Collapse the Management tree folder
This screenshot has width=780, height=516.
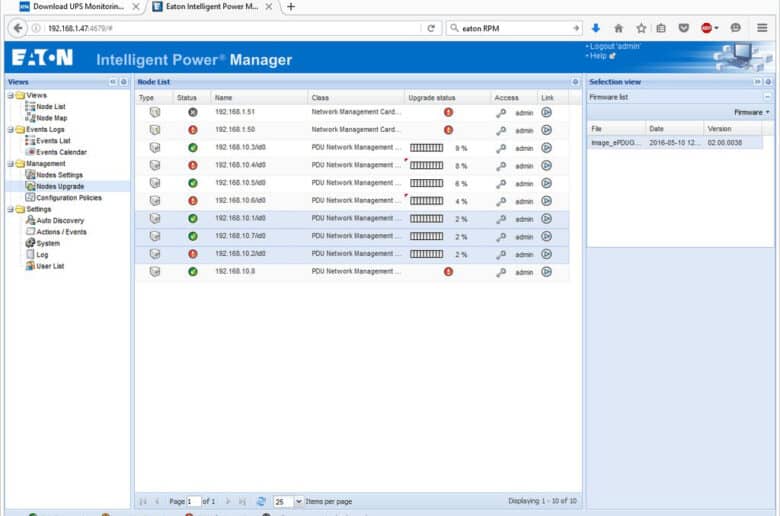(x=10, y=164)
